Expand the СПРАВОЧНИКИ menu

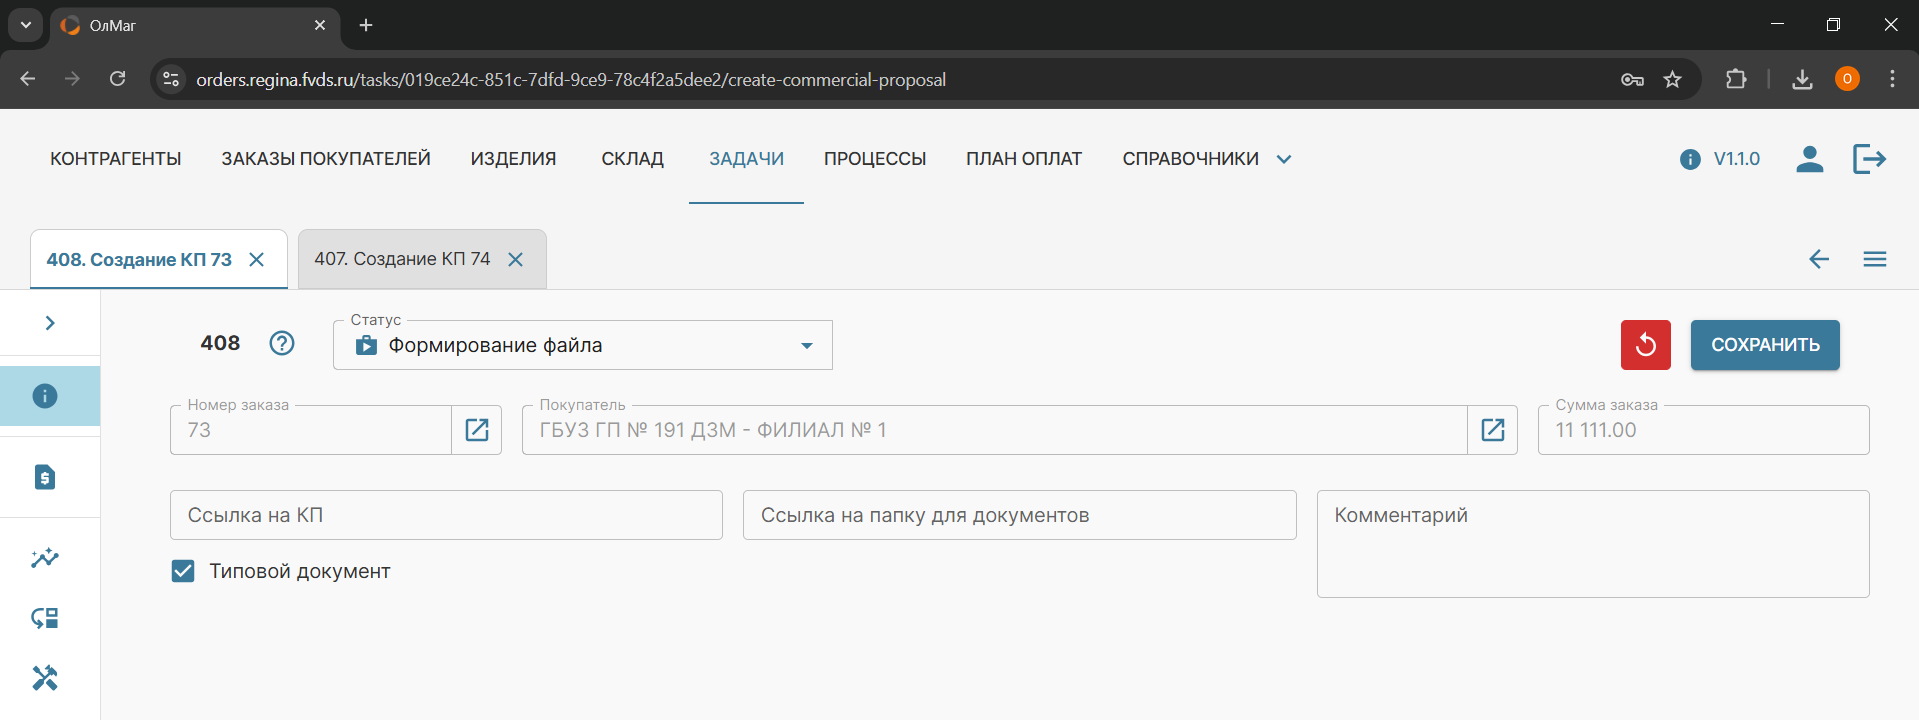click(1206, 159)
